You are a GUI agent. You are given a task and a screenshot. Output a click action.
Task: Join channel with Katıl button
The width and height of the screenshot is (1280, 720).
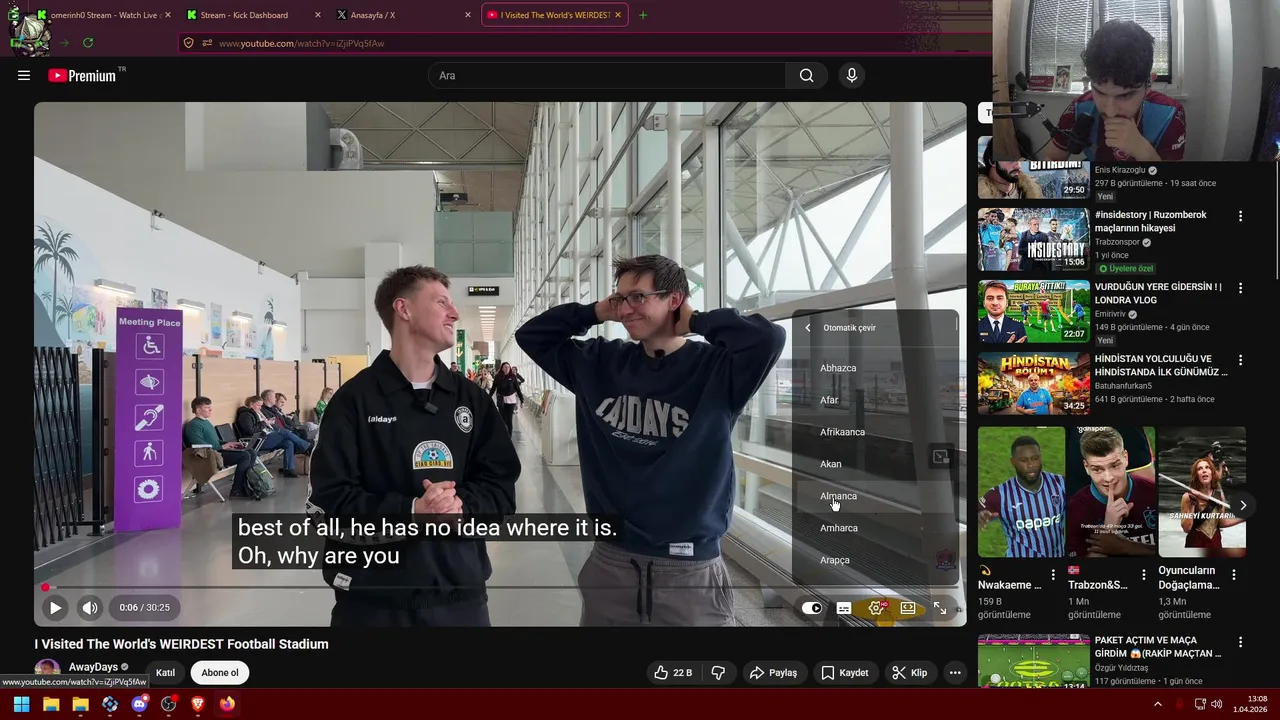(x=165, y=673)
